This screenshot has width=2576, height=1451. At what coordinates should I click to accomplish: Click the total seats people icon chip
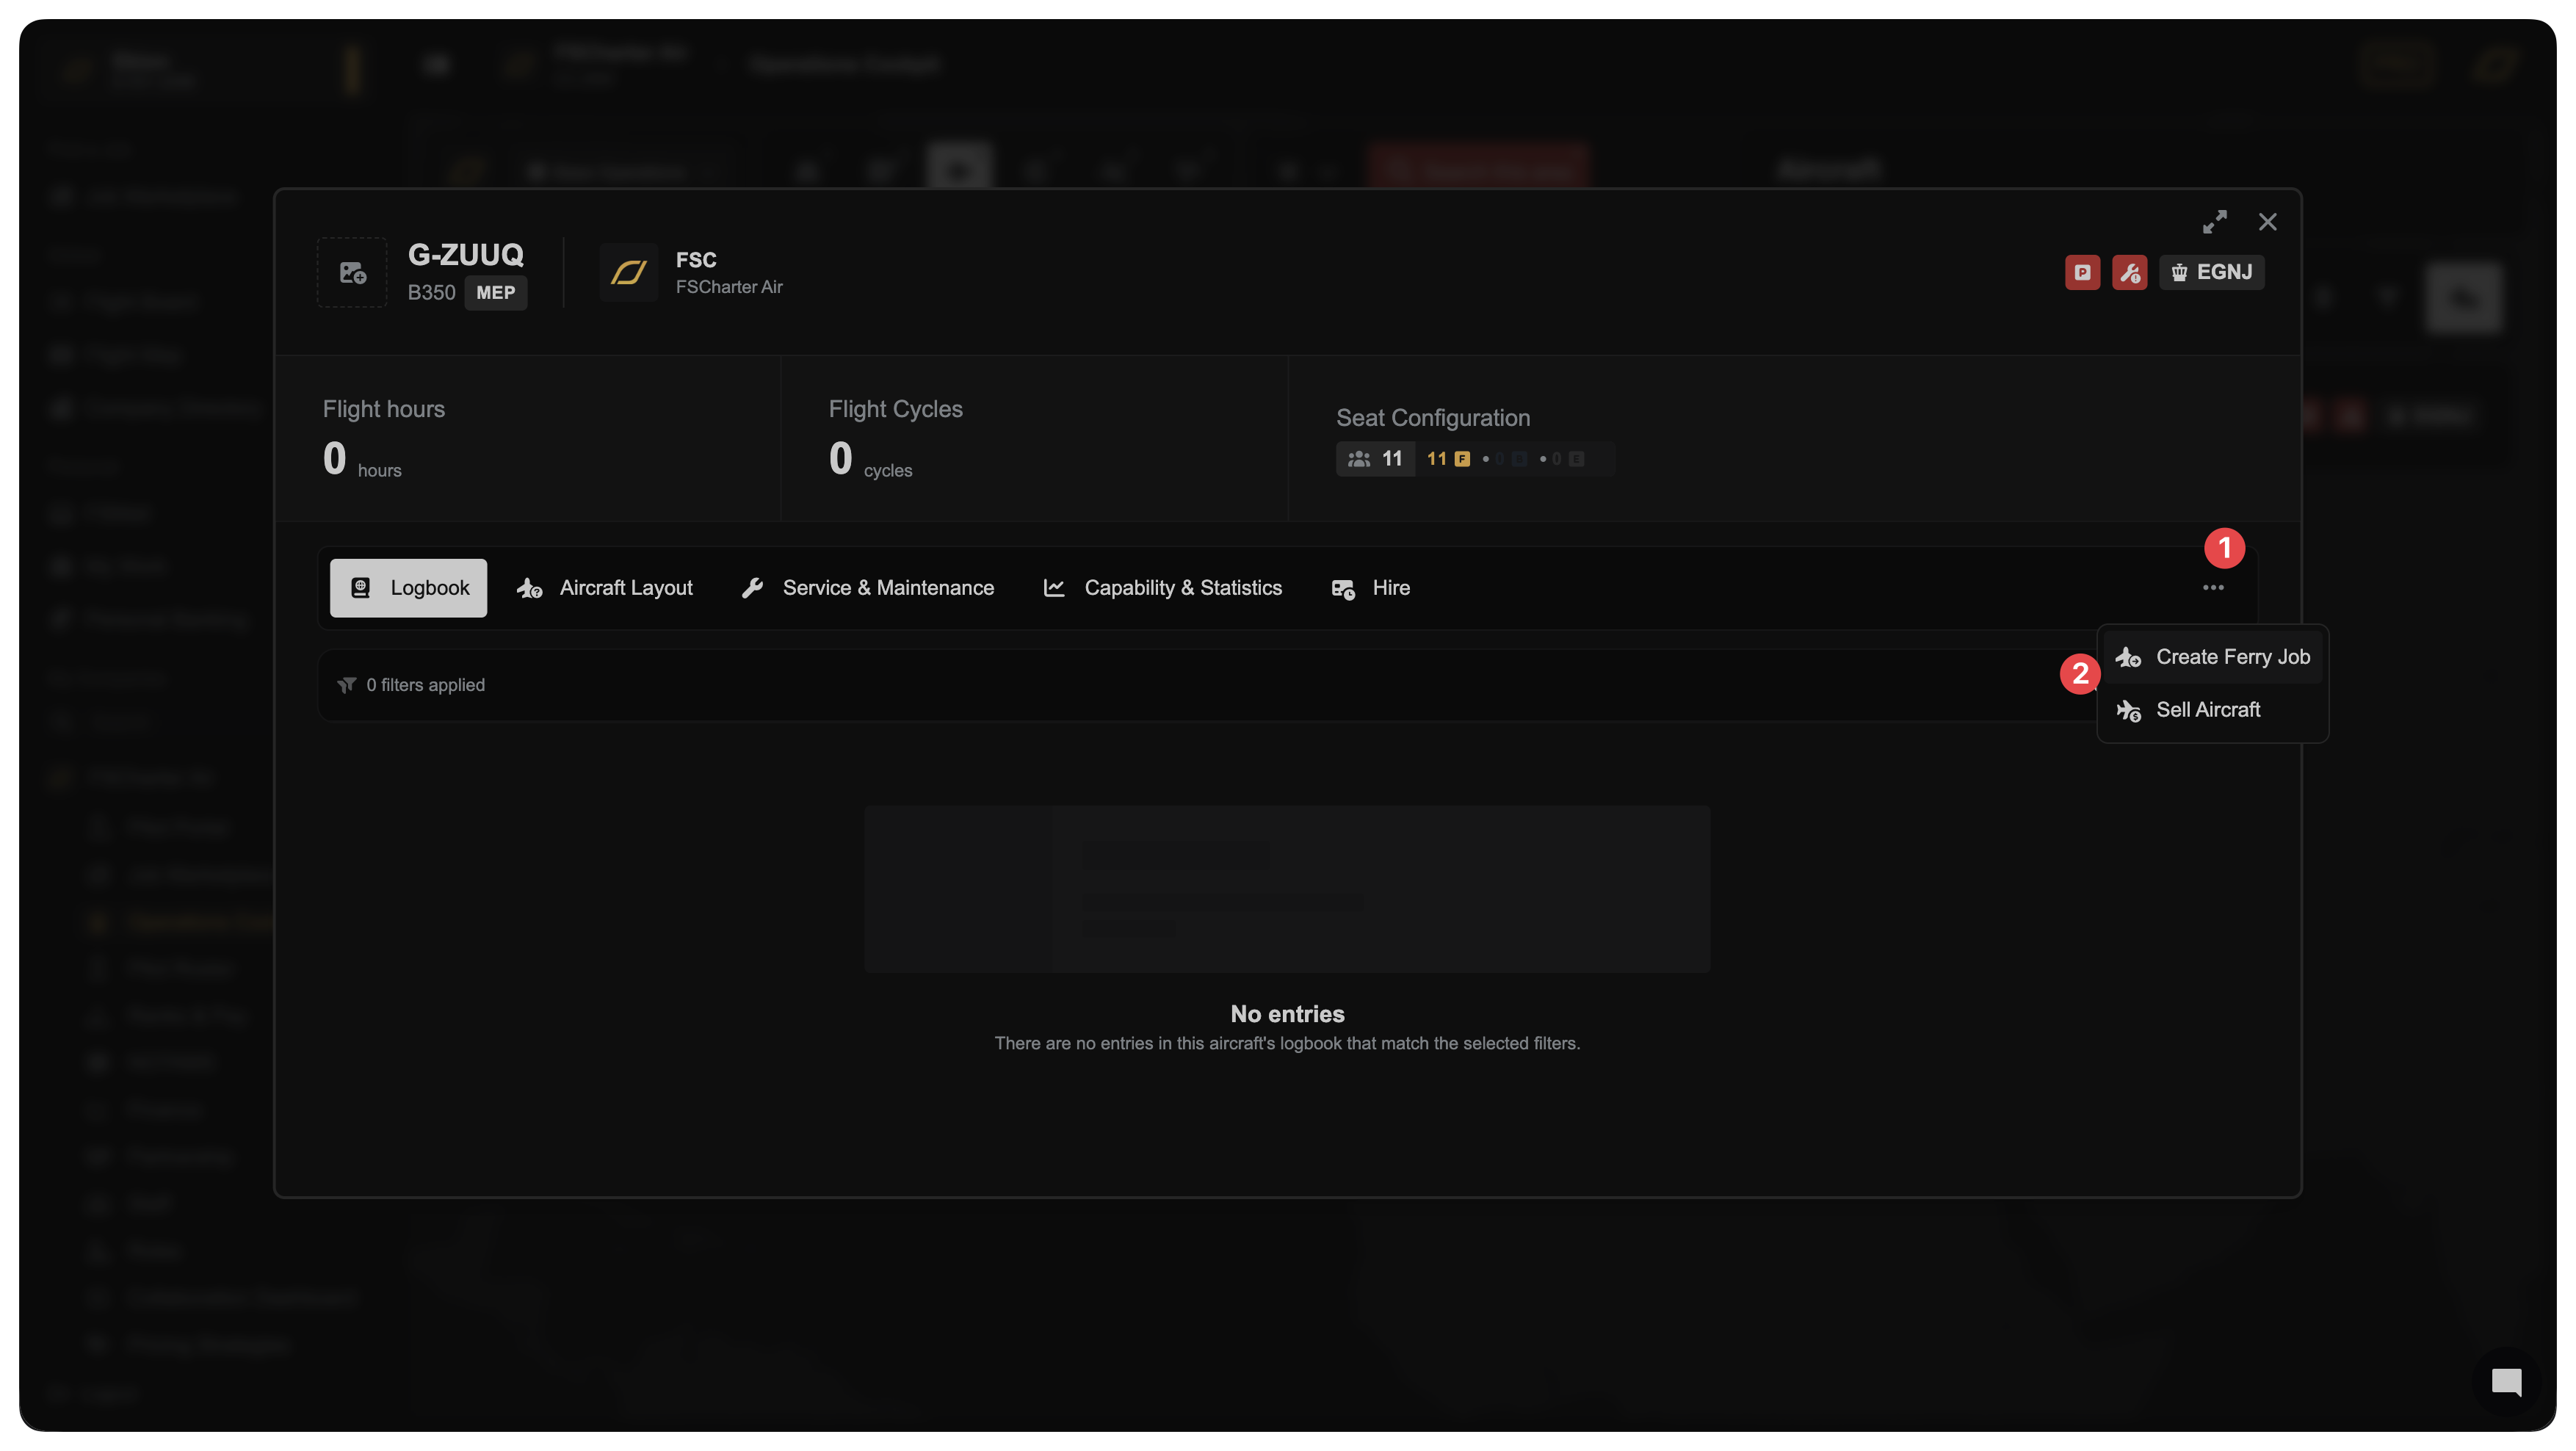(1375, 459)
